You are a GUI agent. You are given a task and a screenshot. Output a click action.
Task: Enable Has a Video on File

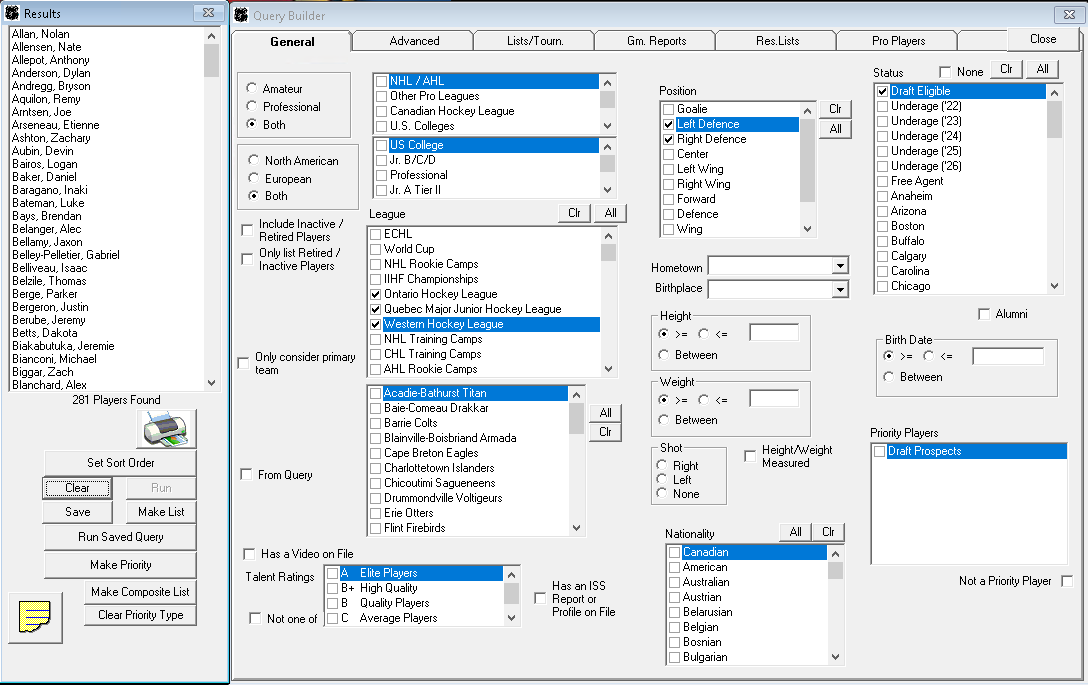pyautogui.click(x=249, y=554)
